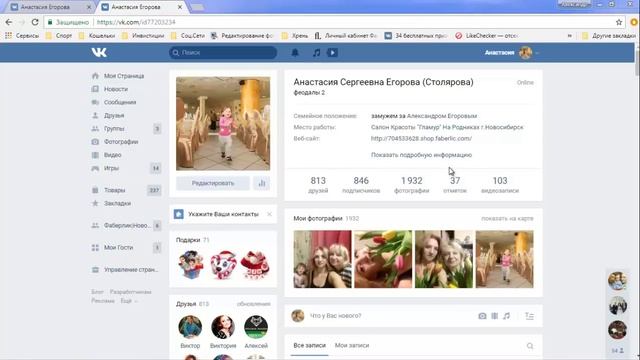This screenshot has height=360, width=640.
Task: Click показать на карте link
Action: pos(507,218)
